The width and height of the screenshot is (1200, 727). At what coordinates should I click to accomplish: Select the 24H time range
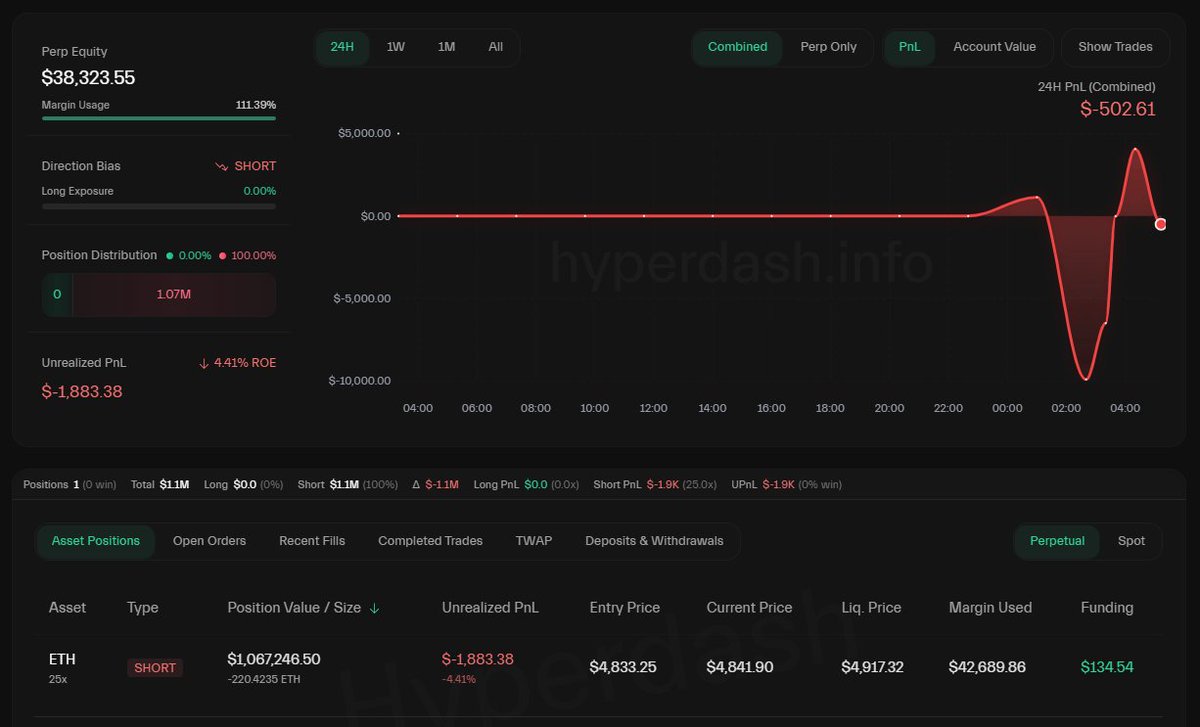(343, 47)
